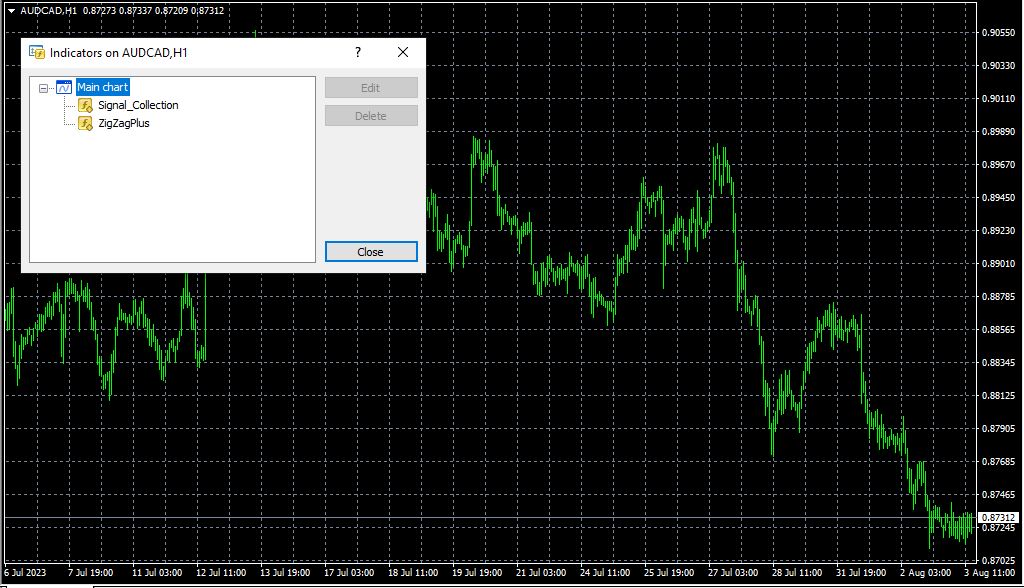Click the Main chart icon in tree

pos(64,87)
